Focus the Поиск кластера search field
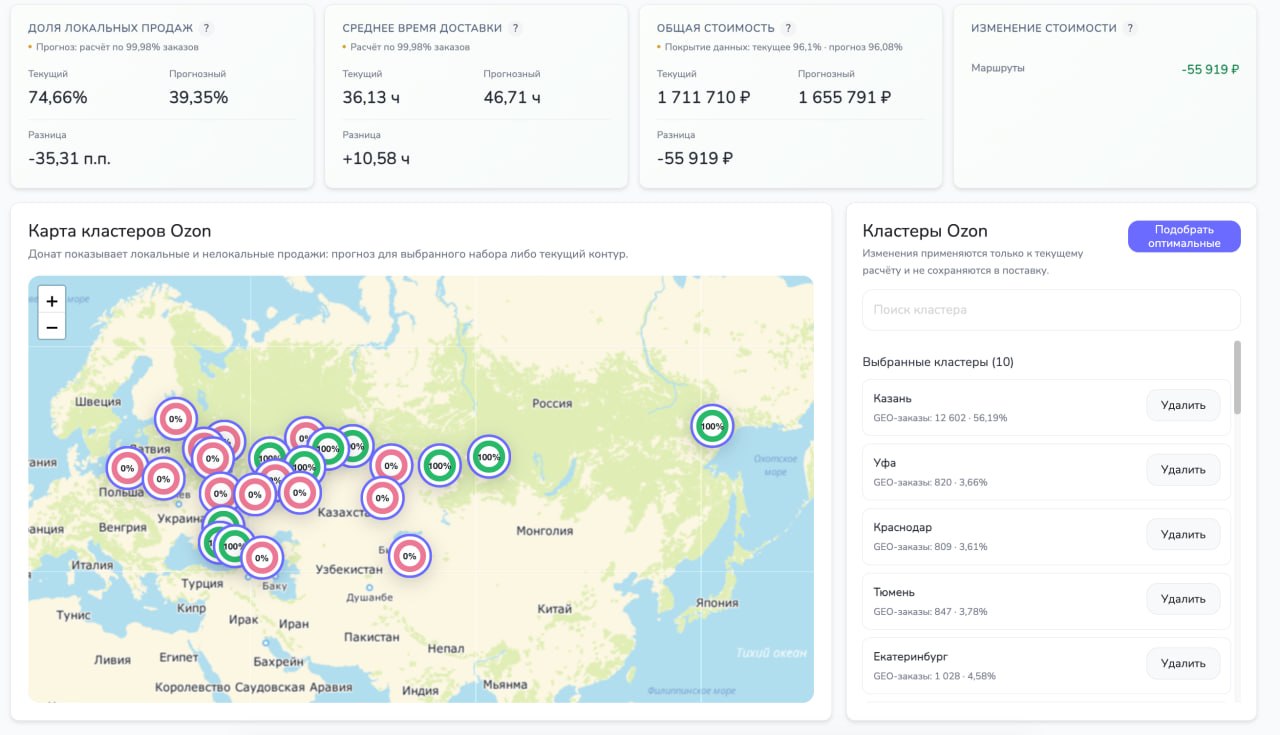The width and height of the screenshot is (1280, 735). (x=1051, y=310)
